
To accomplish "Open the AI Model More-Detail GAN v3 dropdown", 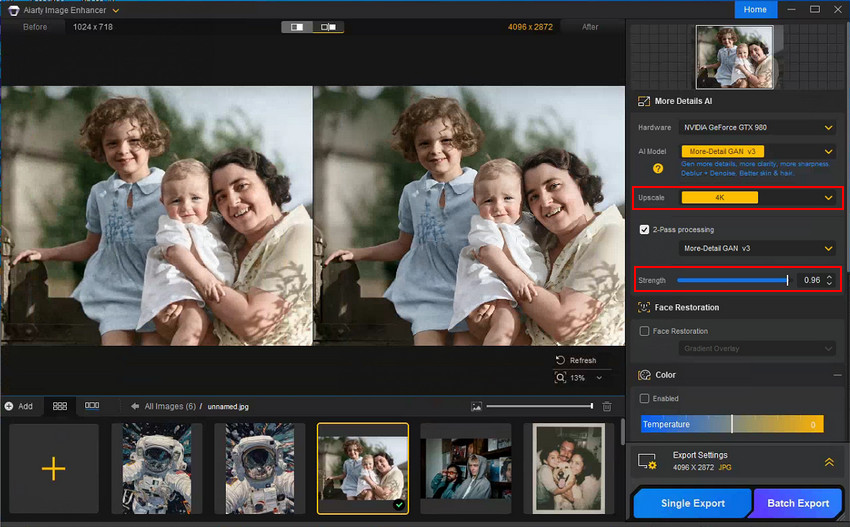I will point(757,151).
